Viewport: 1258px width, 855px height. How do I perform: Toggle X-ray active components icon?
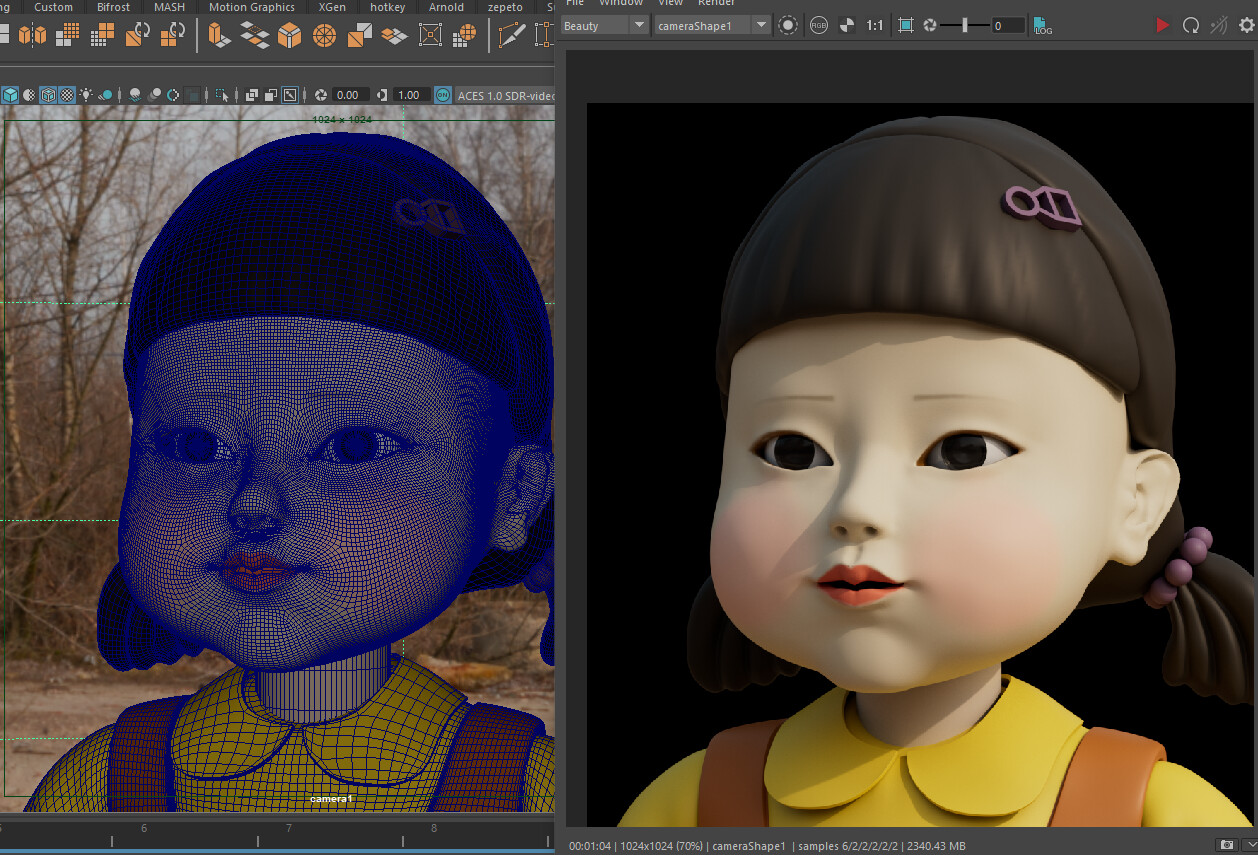click(x=270, y=95)
